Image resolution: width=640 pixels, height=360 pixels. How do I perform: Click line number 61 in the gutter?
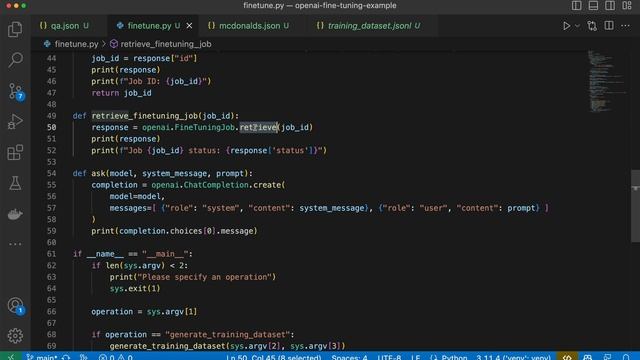(x=51, y=254)
